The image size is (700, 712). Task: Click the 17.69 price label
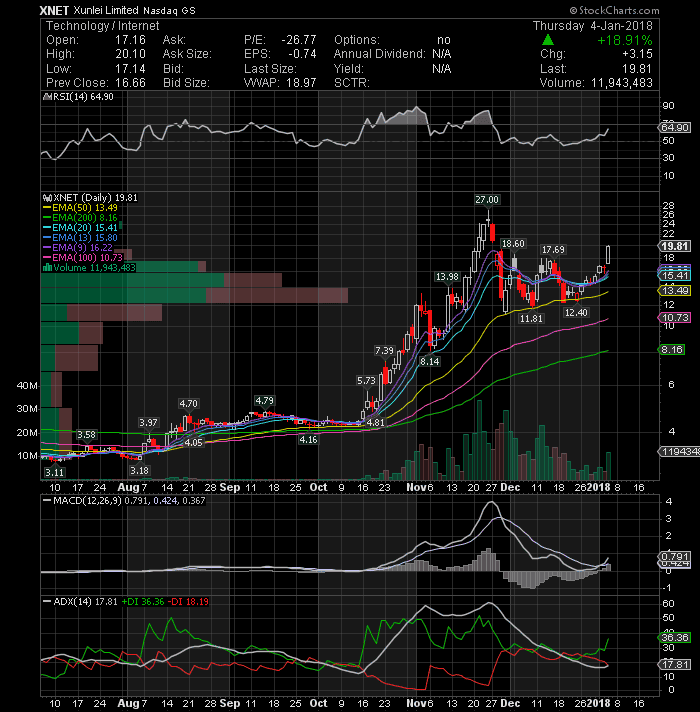pos(553,250)
